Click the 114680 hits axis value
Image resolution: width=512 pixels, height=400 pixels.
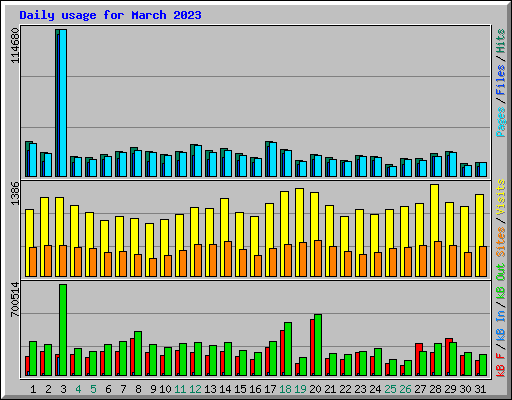[15, 45]
